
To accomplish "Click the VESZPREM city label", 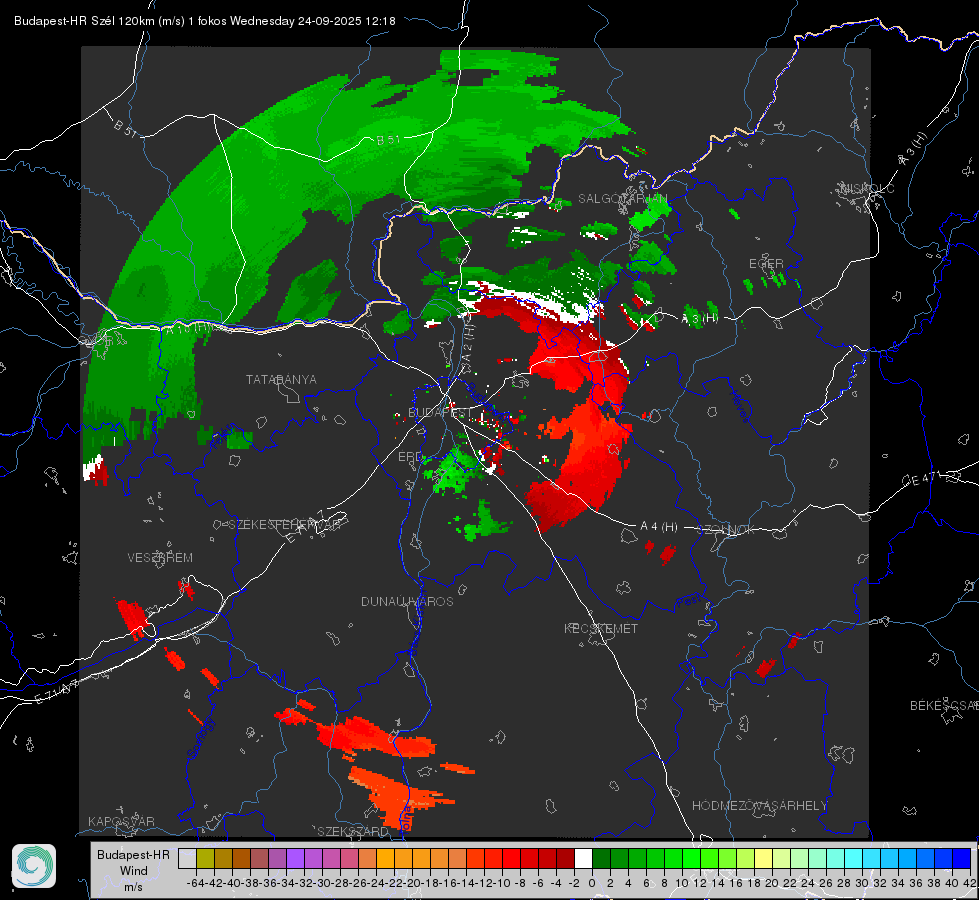I will (x=160, y=558).
